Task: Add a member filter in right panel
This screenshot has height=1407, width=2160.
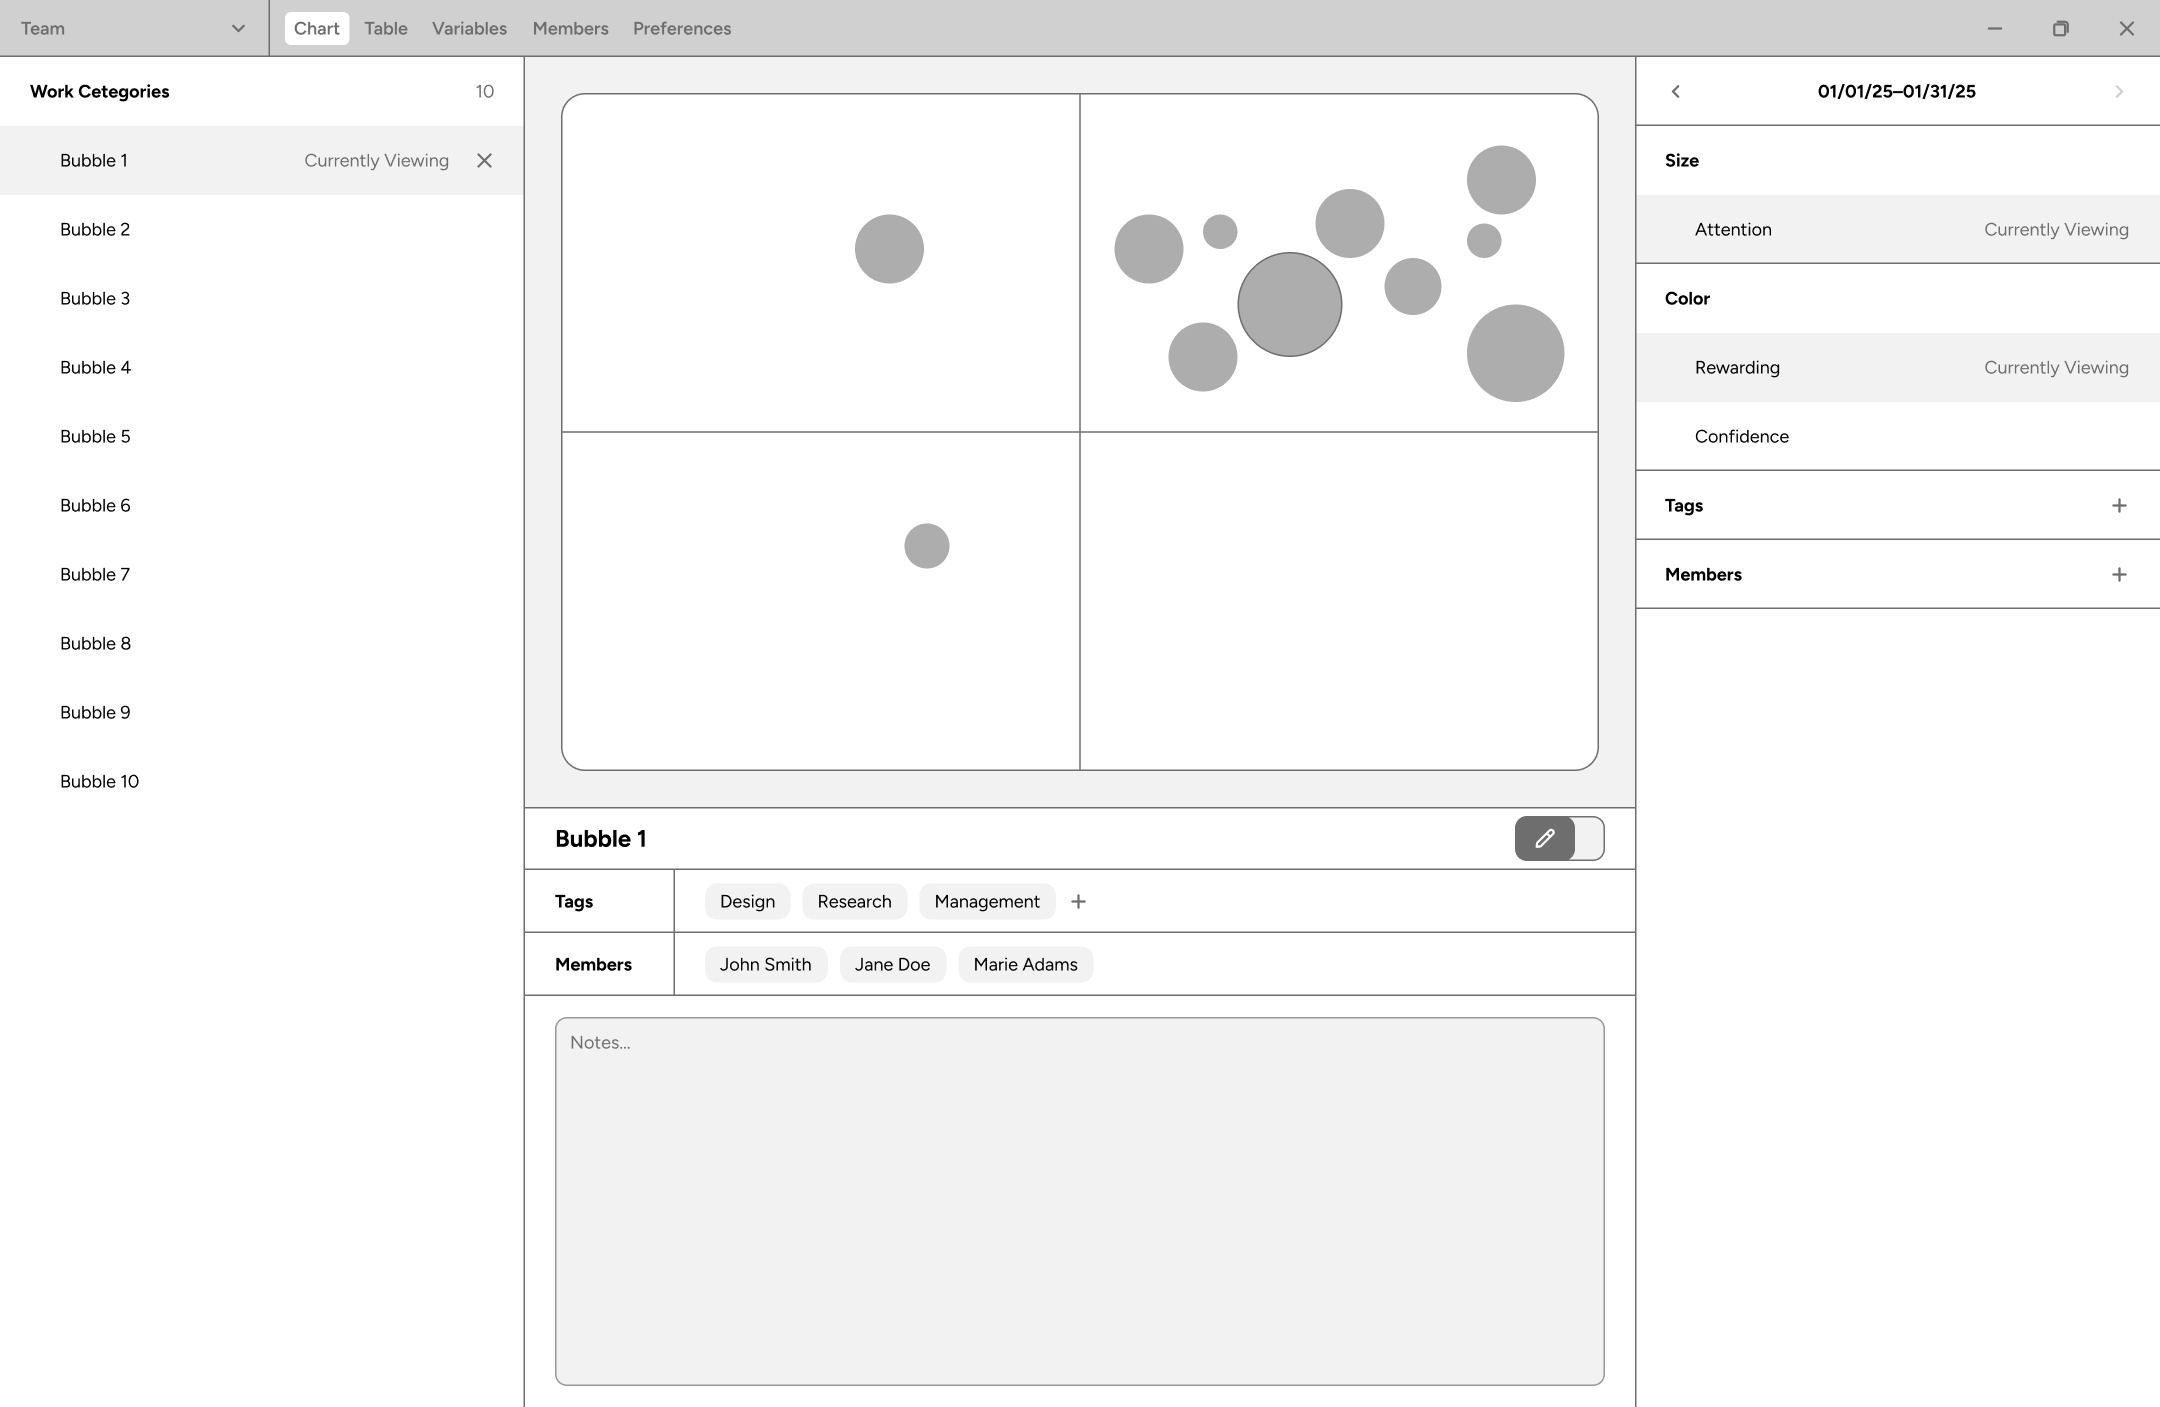Action: [2118, 574]
